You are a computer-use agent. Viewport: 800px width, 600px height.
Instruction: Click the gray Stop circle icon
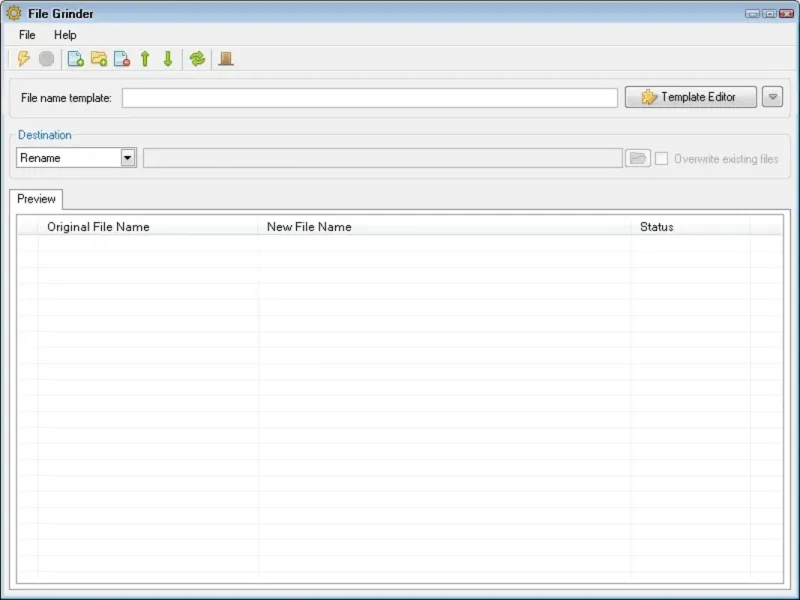click(46, 59)
